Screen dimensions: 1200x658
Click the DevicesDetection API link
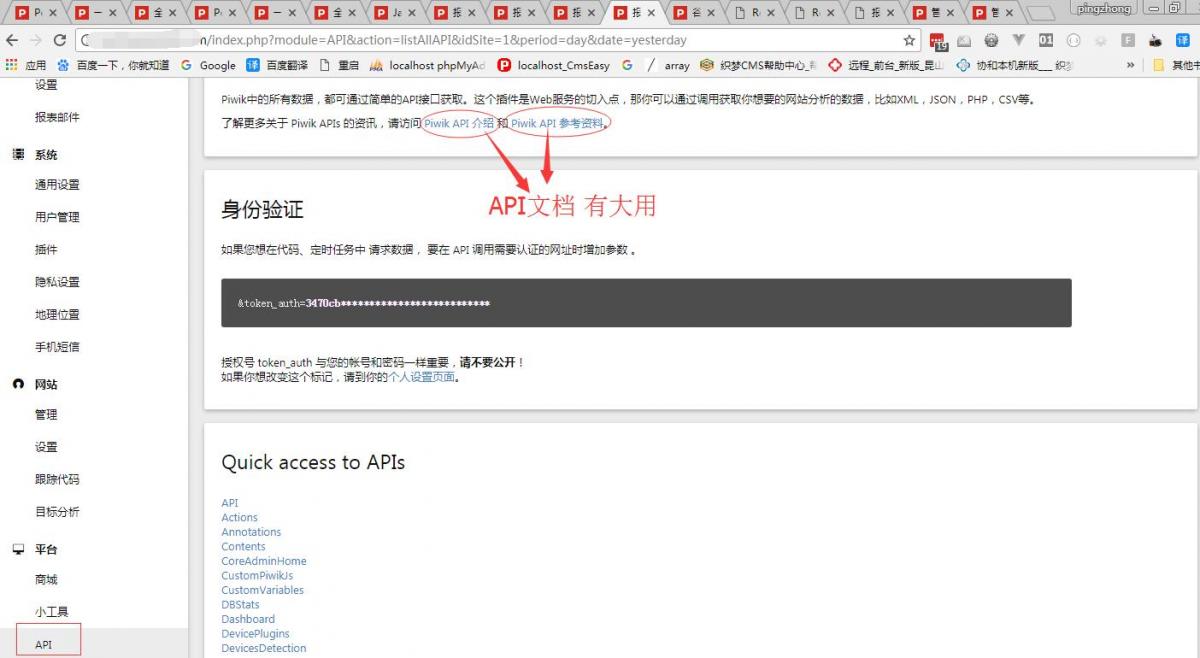coord(263,648)
